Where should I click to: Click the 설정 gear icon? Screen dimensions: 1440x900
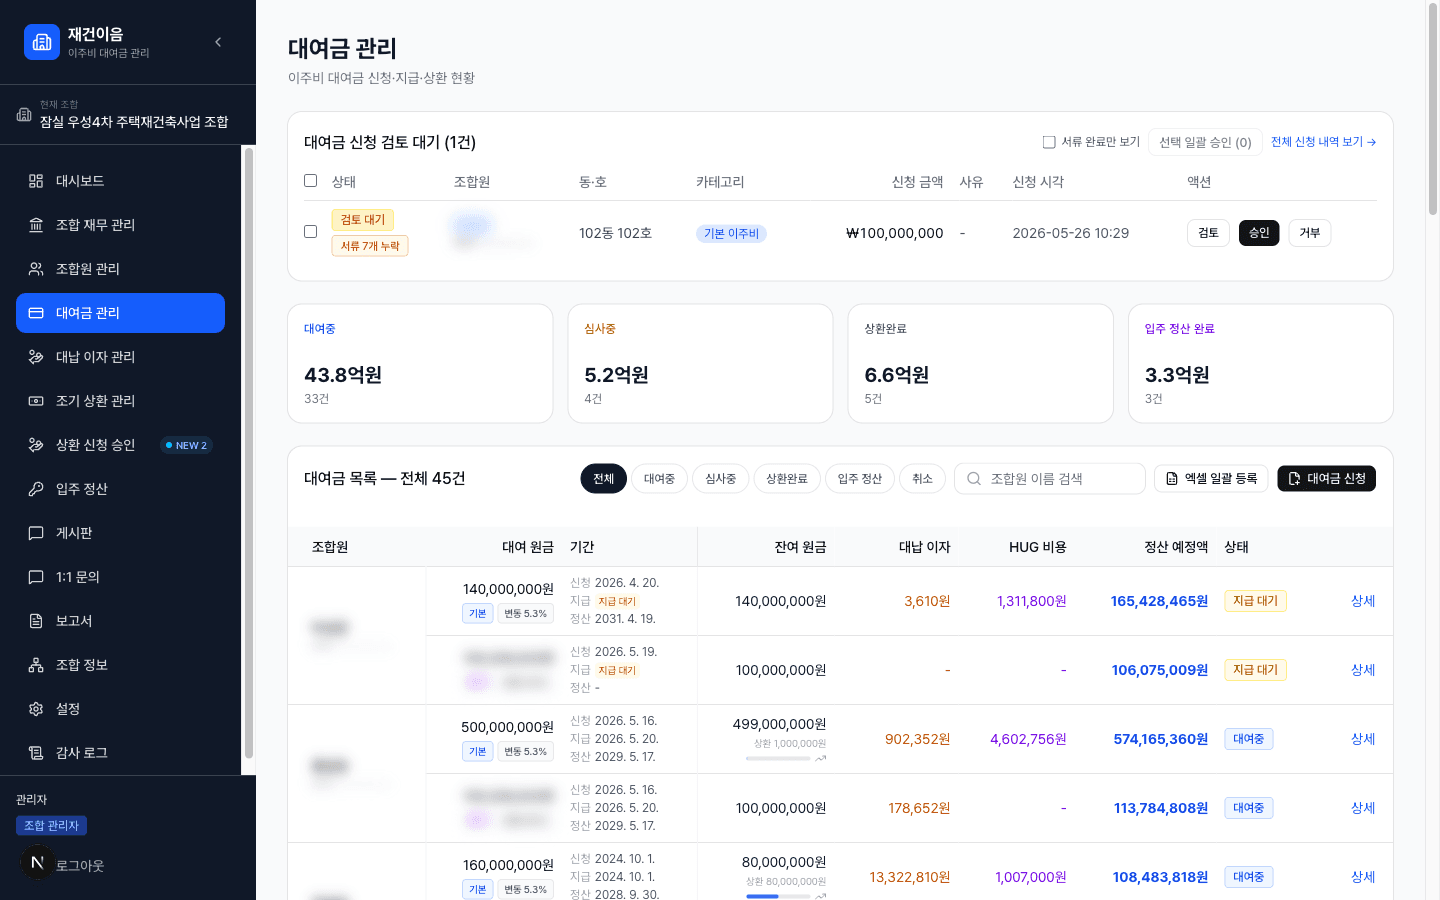click(x=36, y=709)
